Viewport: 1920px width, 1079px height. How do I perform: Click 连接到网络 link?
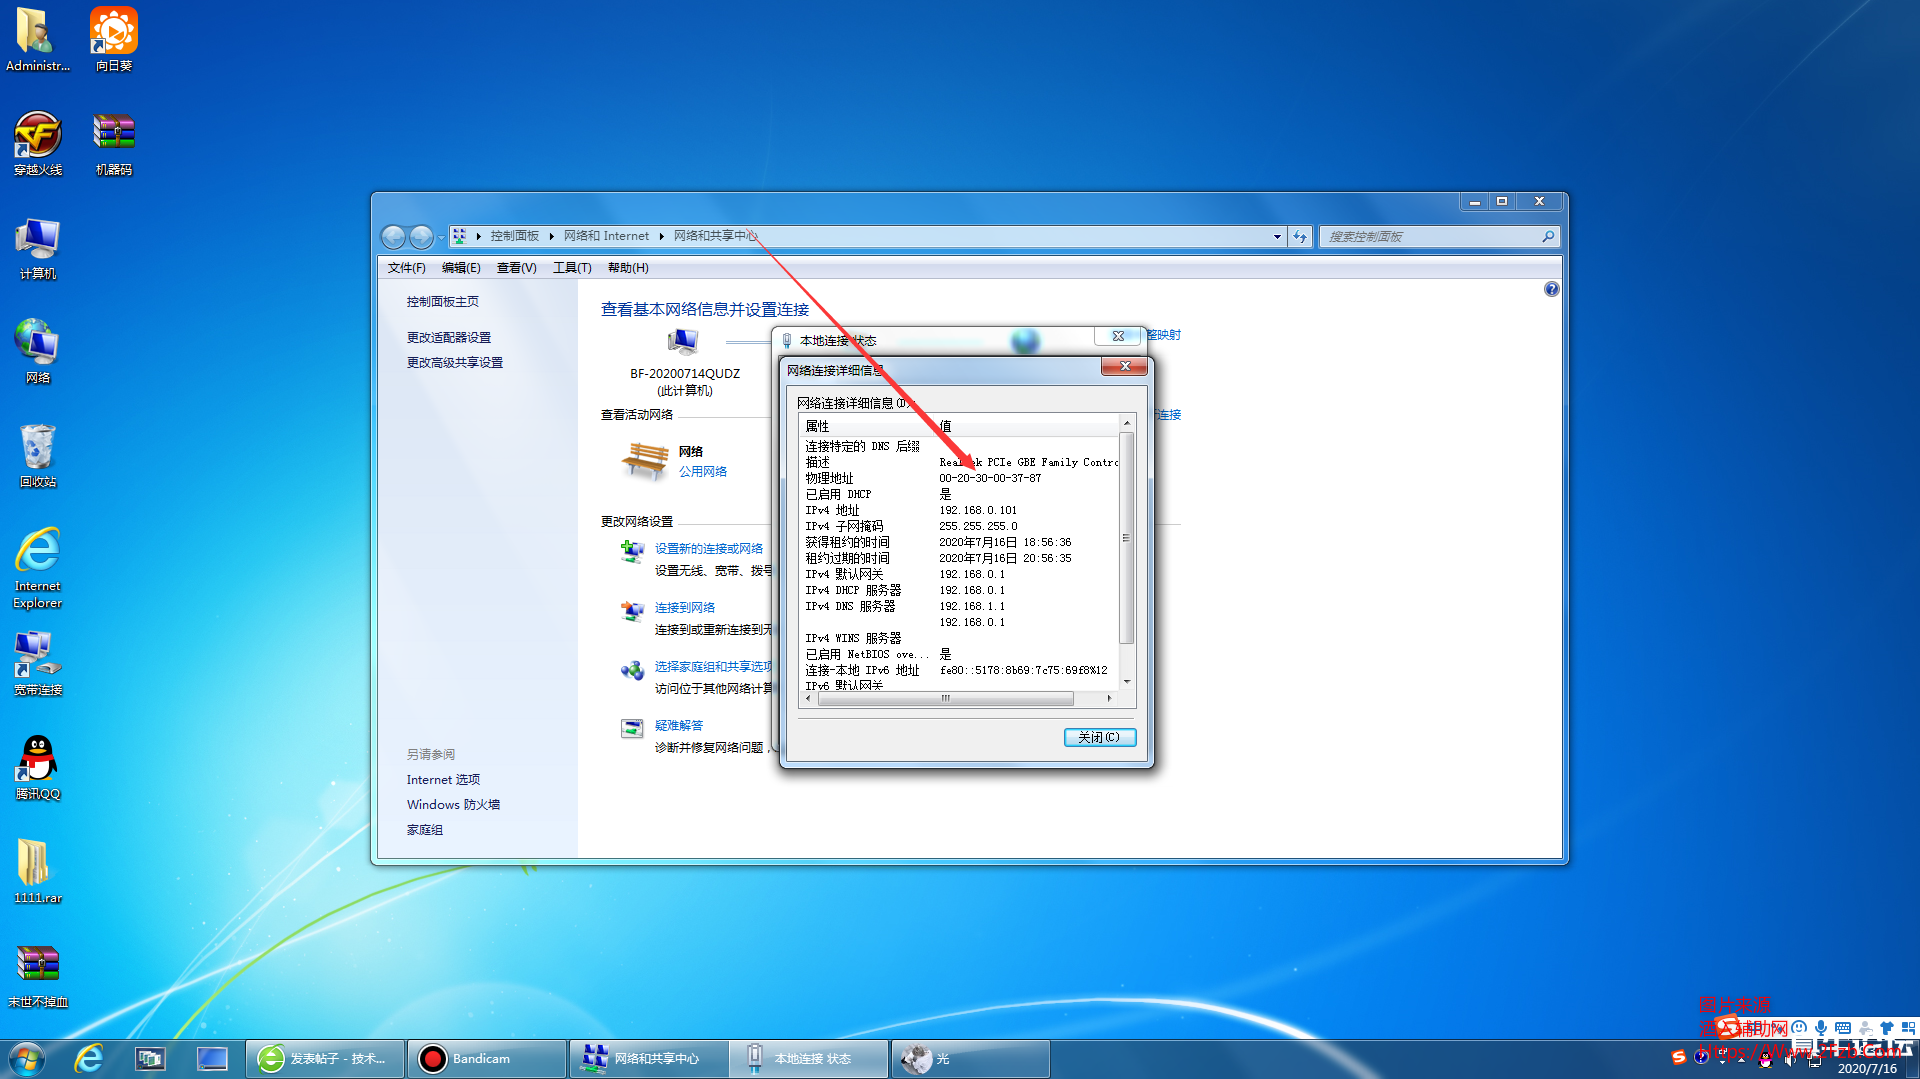click(x=684, y=608)
